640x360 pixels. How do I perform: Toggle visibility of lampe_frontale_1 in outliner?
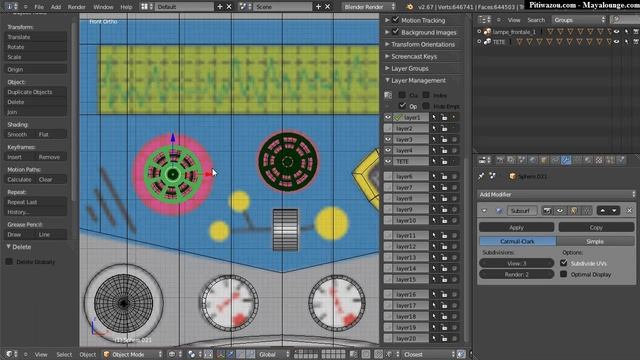(617, 31)
